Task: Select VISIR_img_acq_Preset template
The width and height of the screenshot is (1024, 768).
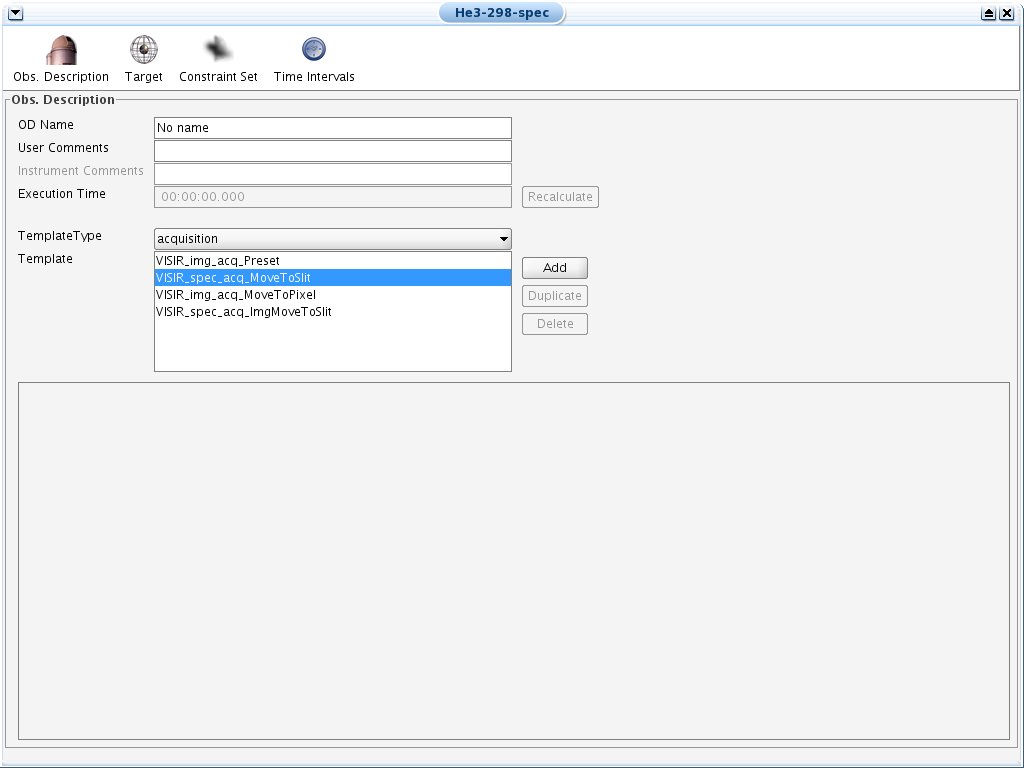Action: click(x=332, y=261)
